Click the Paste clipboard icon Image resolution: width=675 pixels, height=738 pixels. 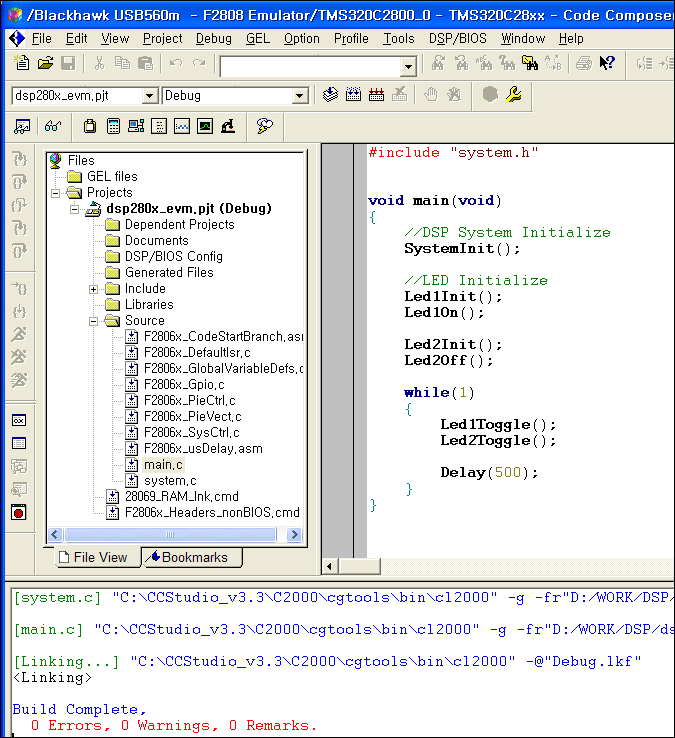(145, 63)
